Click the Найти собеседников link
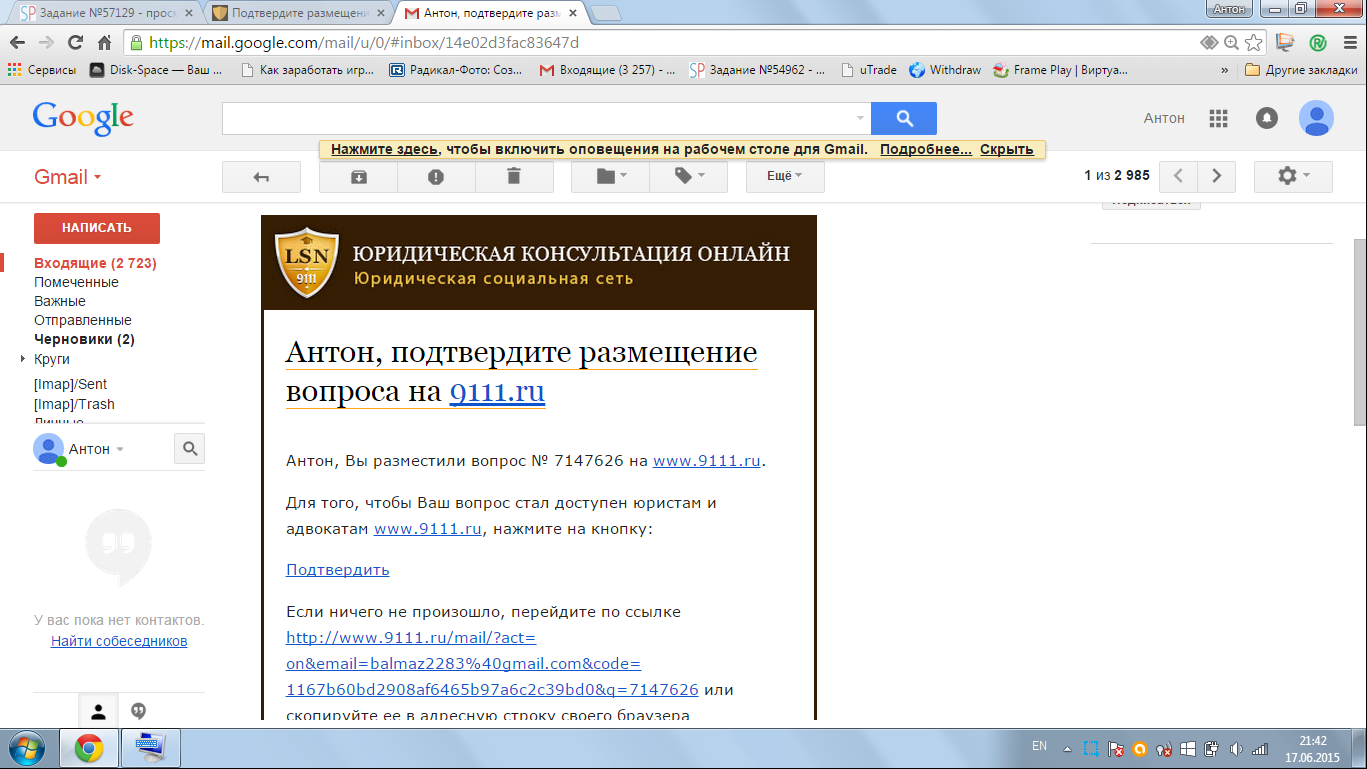 pyautogui.click(x=119, y=641)
